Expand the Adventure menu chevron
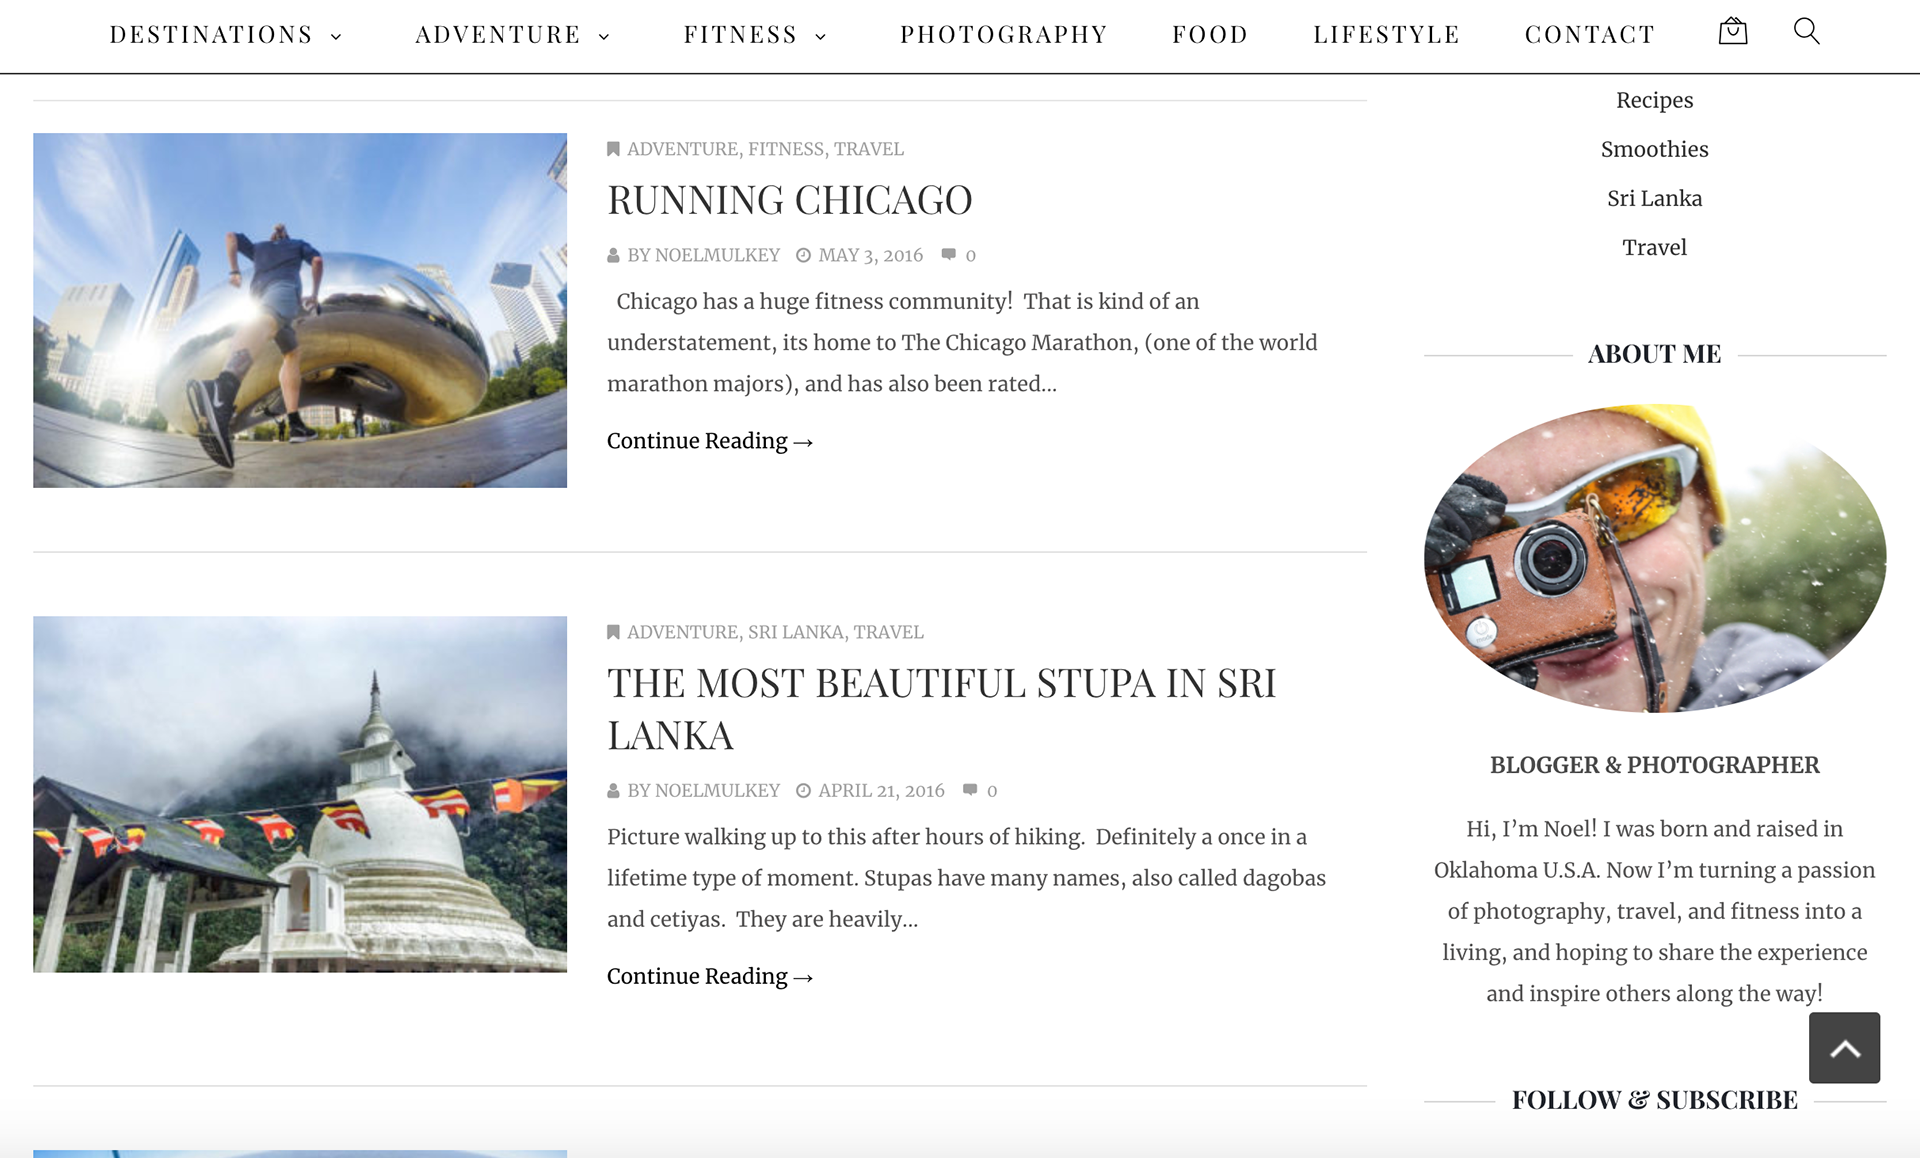The width and height of the screenshot is (1920, 1158). (604, 37)
